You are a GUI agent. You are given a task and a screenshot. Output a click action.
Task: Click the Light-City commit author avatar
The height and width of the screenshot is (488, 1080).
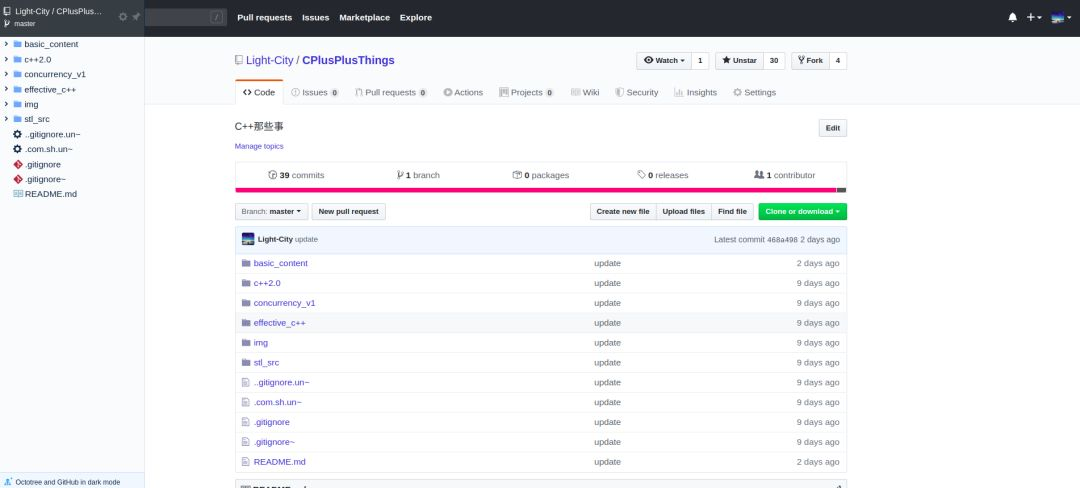pos(248,240)
